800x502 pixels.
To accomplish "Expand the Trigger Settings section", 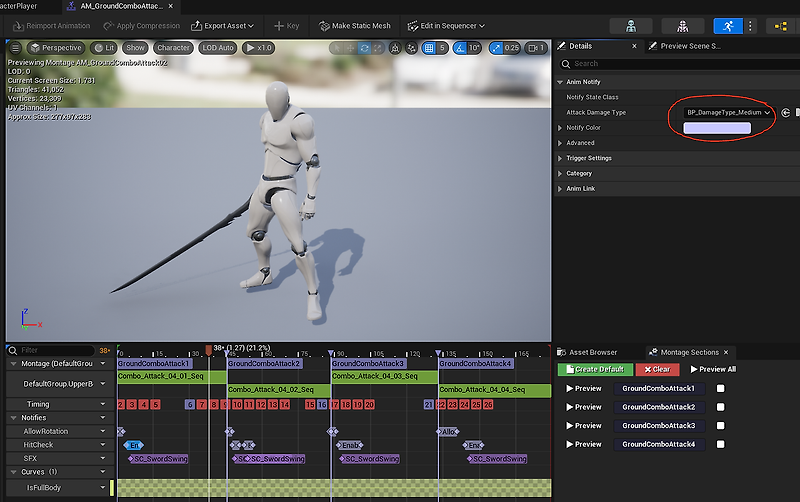I will click(x=560, y=159).
